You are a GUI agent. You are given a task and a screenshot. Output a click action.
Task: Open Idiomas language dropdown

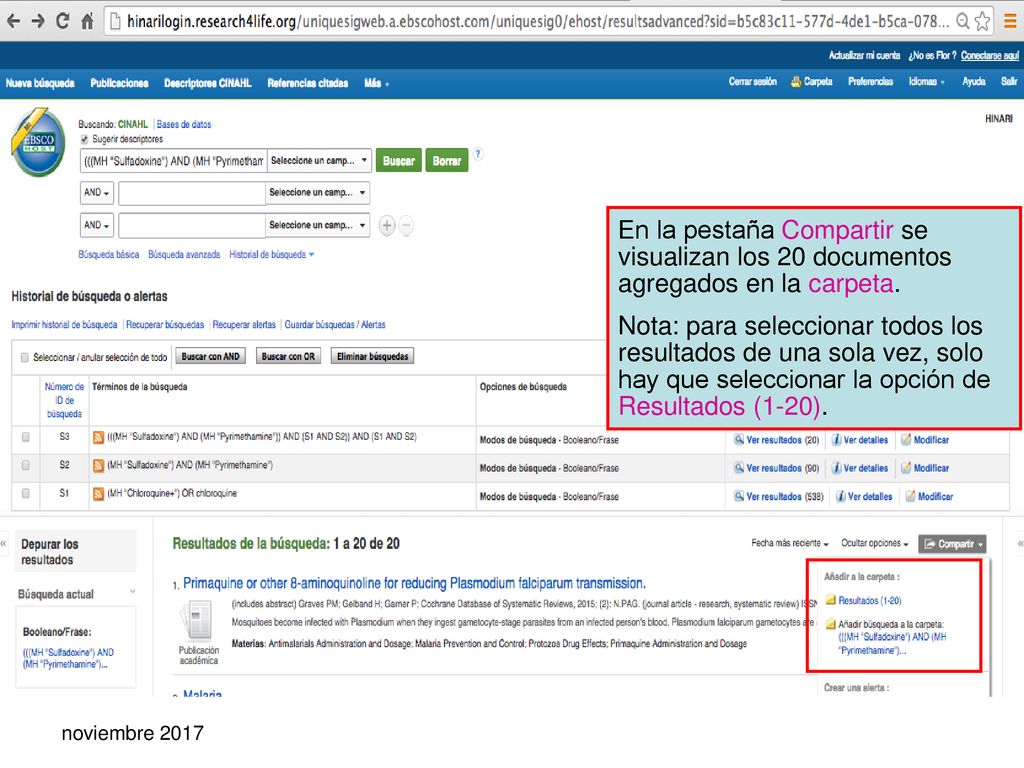coord(926,82)
